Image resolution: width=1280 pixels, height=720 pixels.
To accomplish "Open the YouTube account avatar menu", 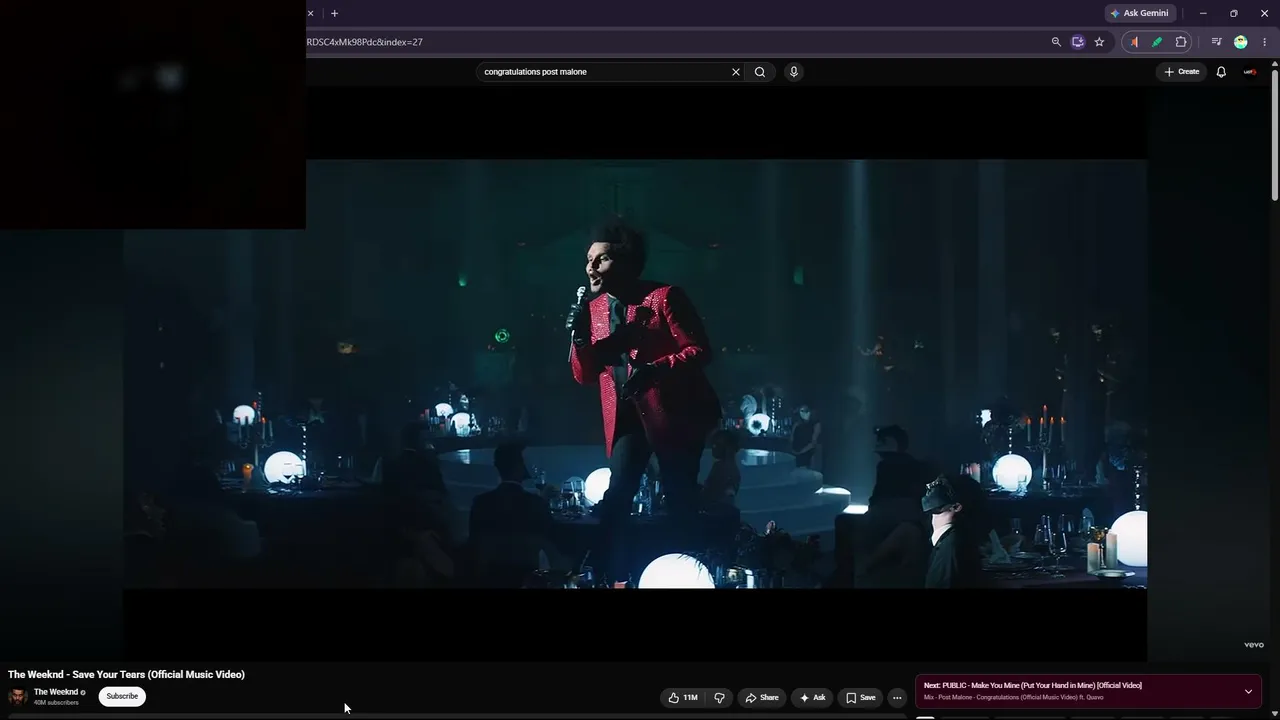I will (x=1250, y=72).
